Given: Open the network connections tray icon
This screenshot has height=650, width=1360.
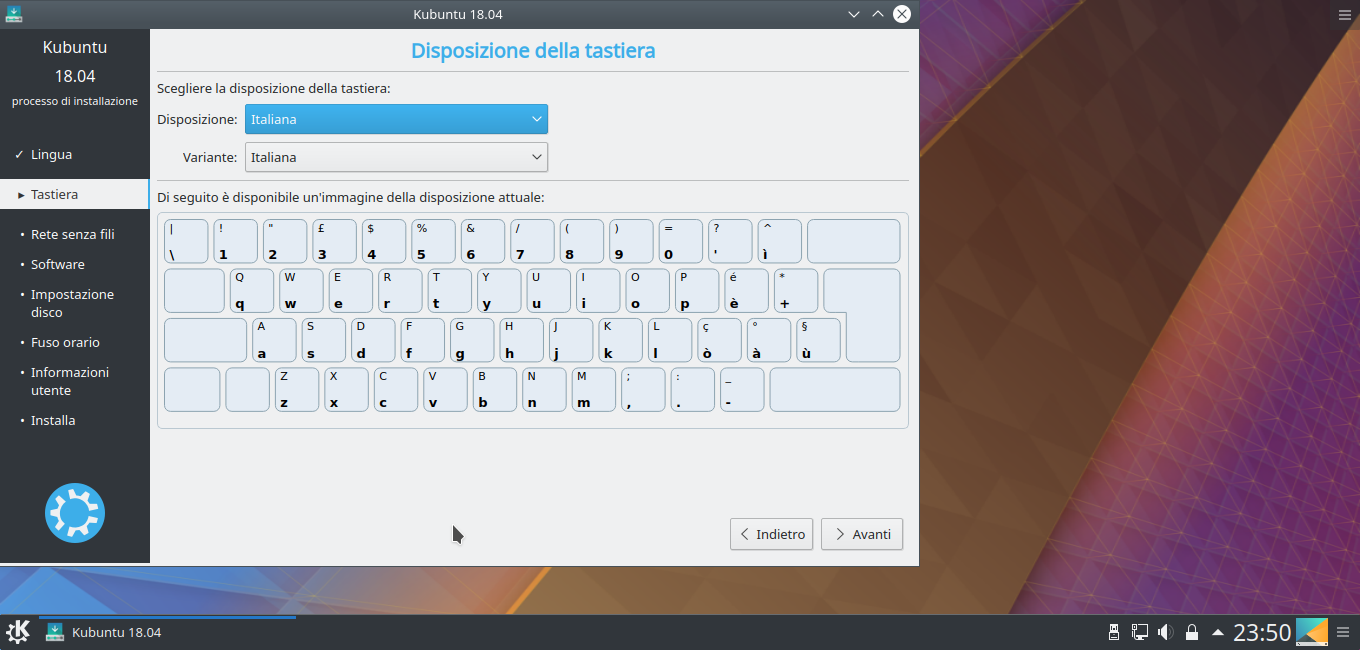Looking at the screenshot, I should (x=1139, y=632).
